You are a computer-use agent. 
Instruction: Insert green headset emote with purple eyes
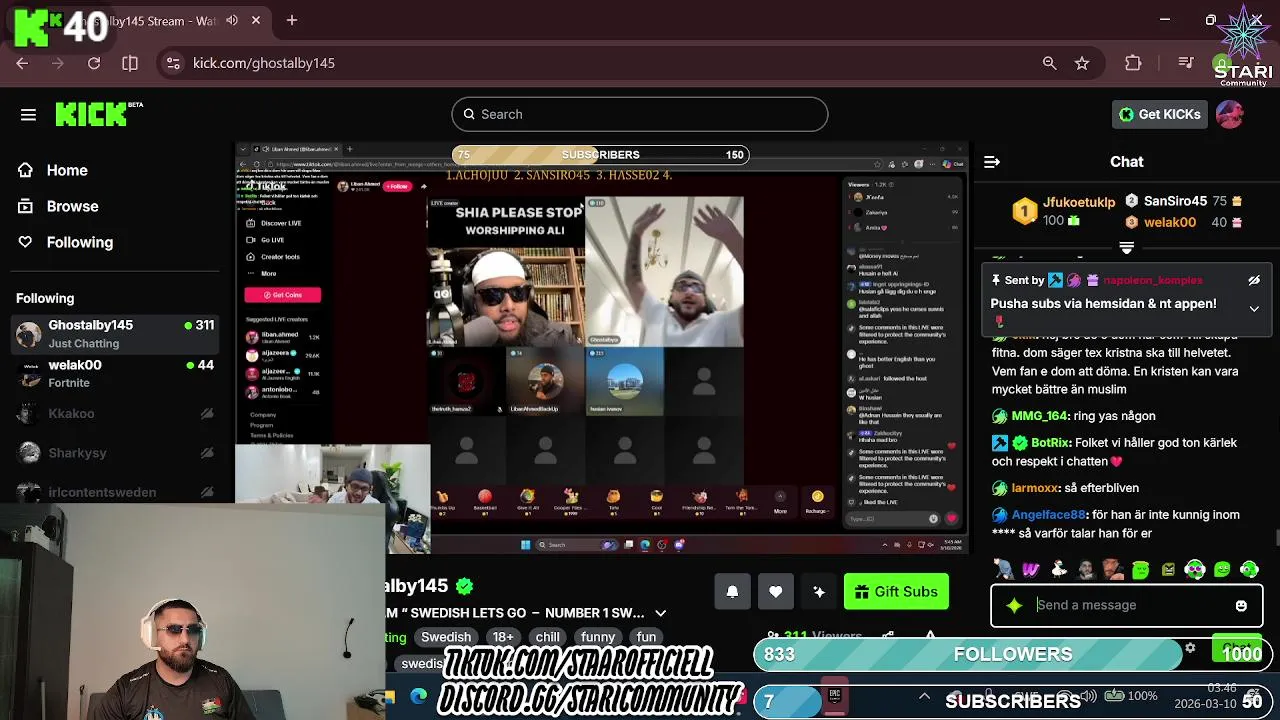point(1195,570)
